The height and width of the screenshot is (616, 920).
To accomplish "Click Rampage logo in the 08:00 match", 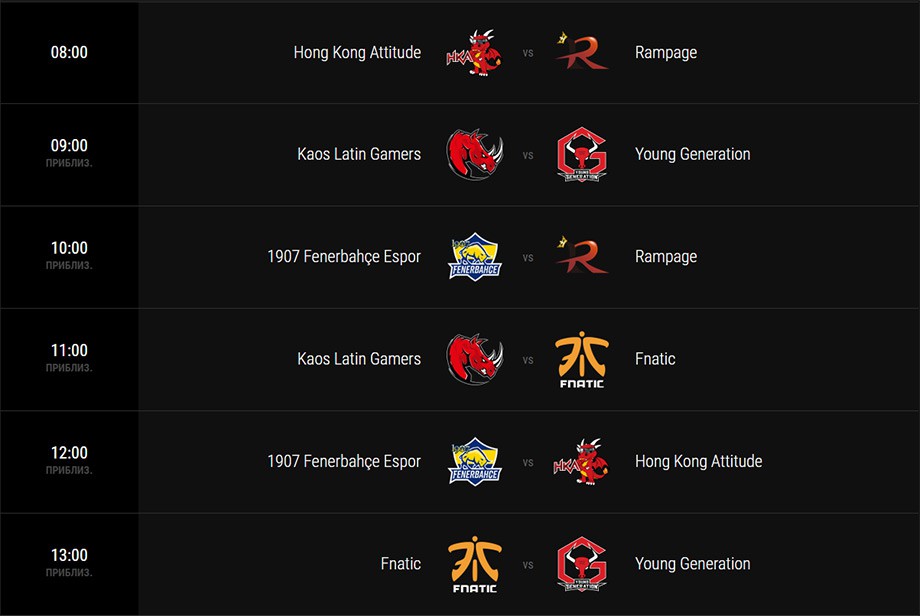I will pos(581,52).
